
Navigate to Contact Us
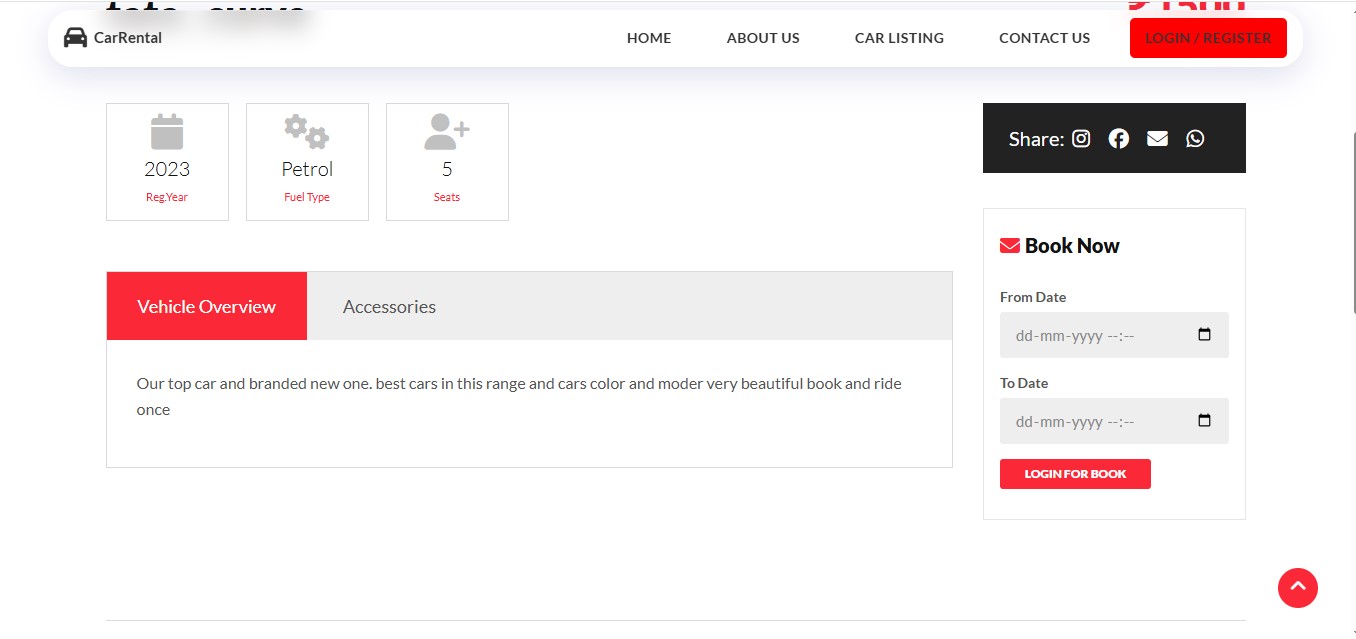(1044, 38)
